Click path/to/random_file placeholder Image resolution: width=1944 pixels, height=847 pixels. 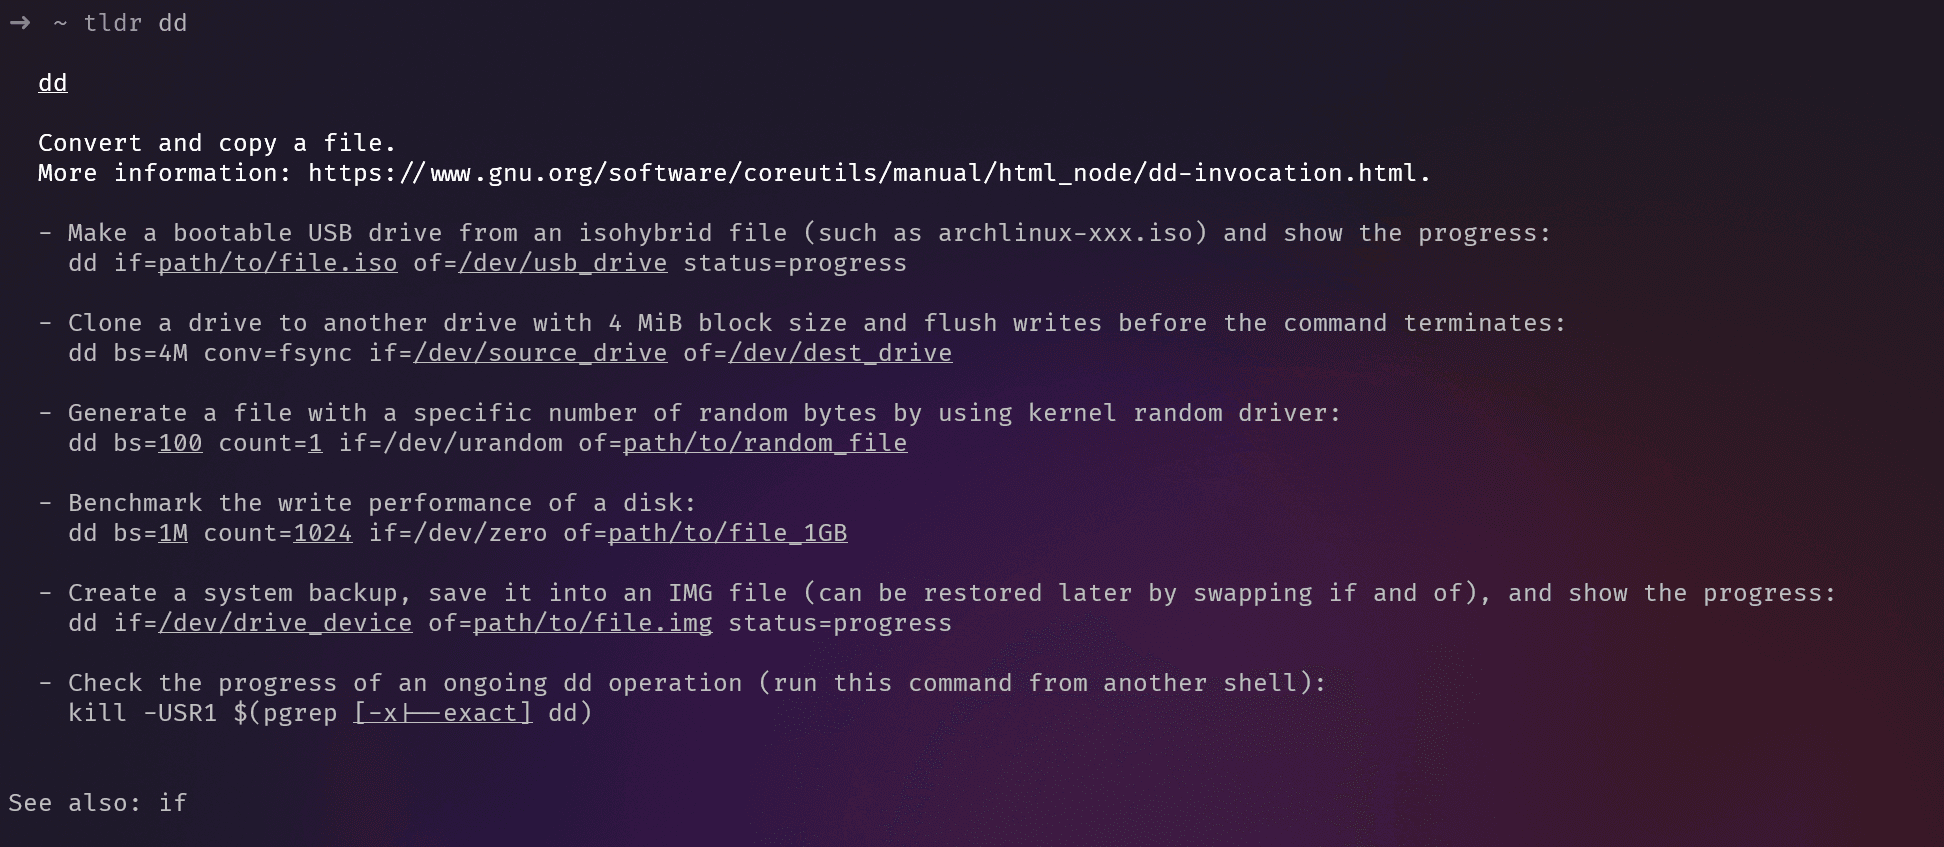tap(765, 443)
